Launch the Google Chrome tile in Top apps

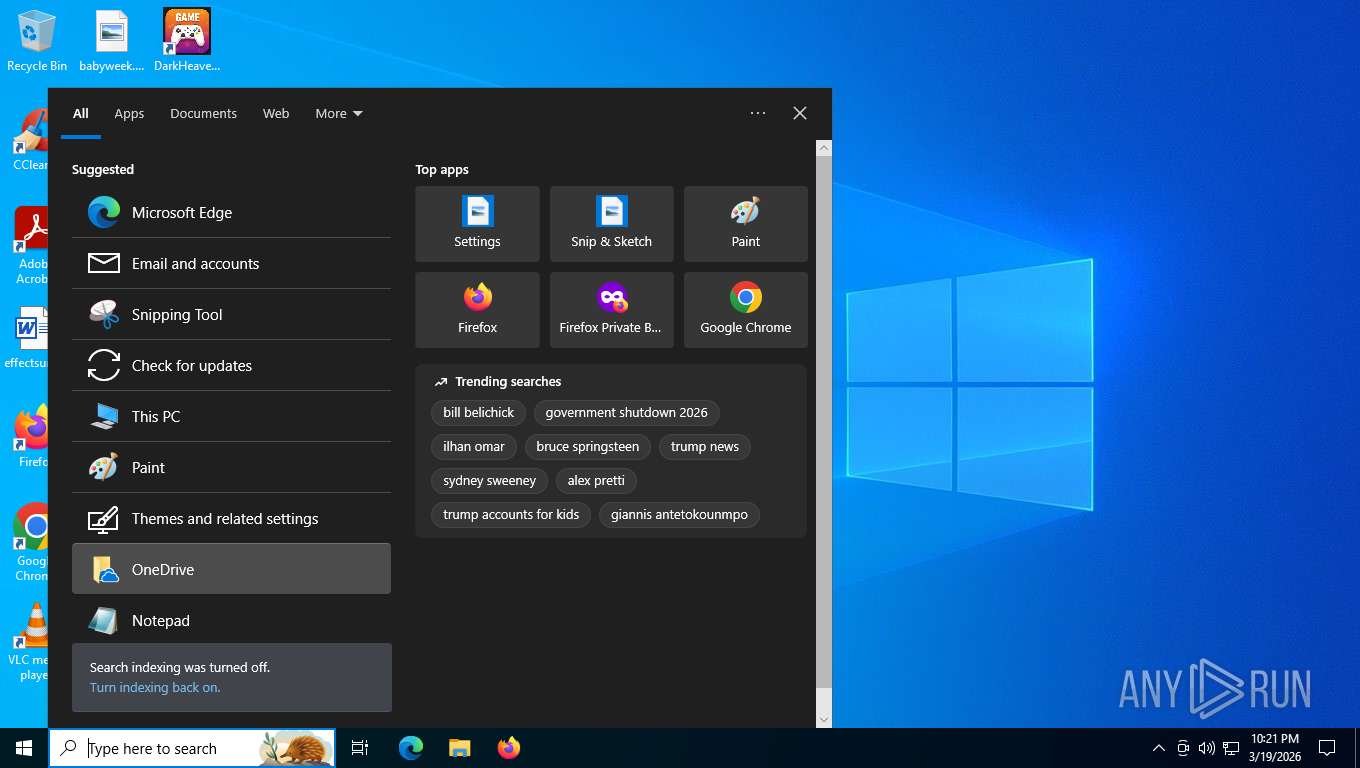tap(745, 310)
